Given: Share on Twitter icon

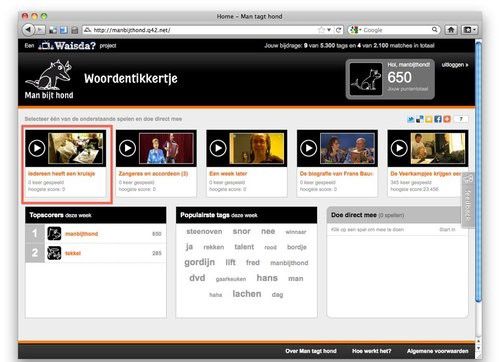Looking at the screenshot, I should click(411, 119).
